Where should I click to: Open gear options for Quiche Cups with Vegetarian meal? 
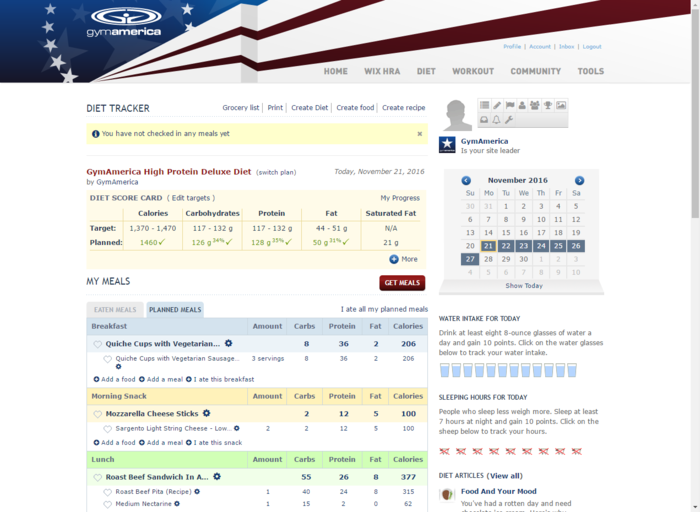(229, 343)
